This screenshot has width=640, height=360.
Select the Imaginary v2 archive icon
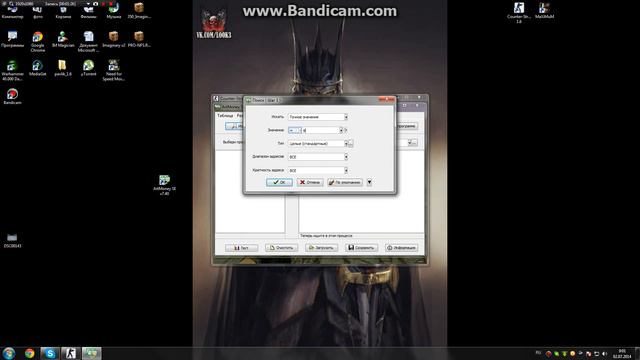pyautogui.click(x=113, y=40)
